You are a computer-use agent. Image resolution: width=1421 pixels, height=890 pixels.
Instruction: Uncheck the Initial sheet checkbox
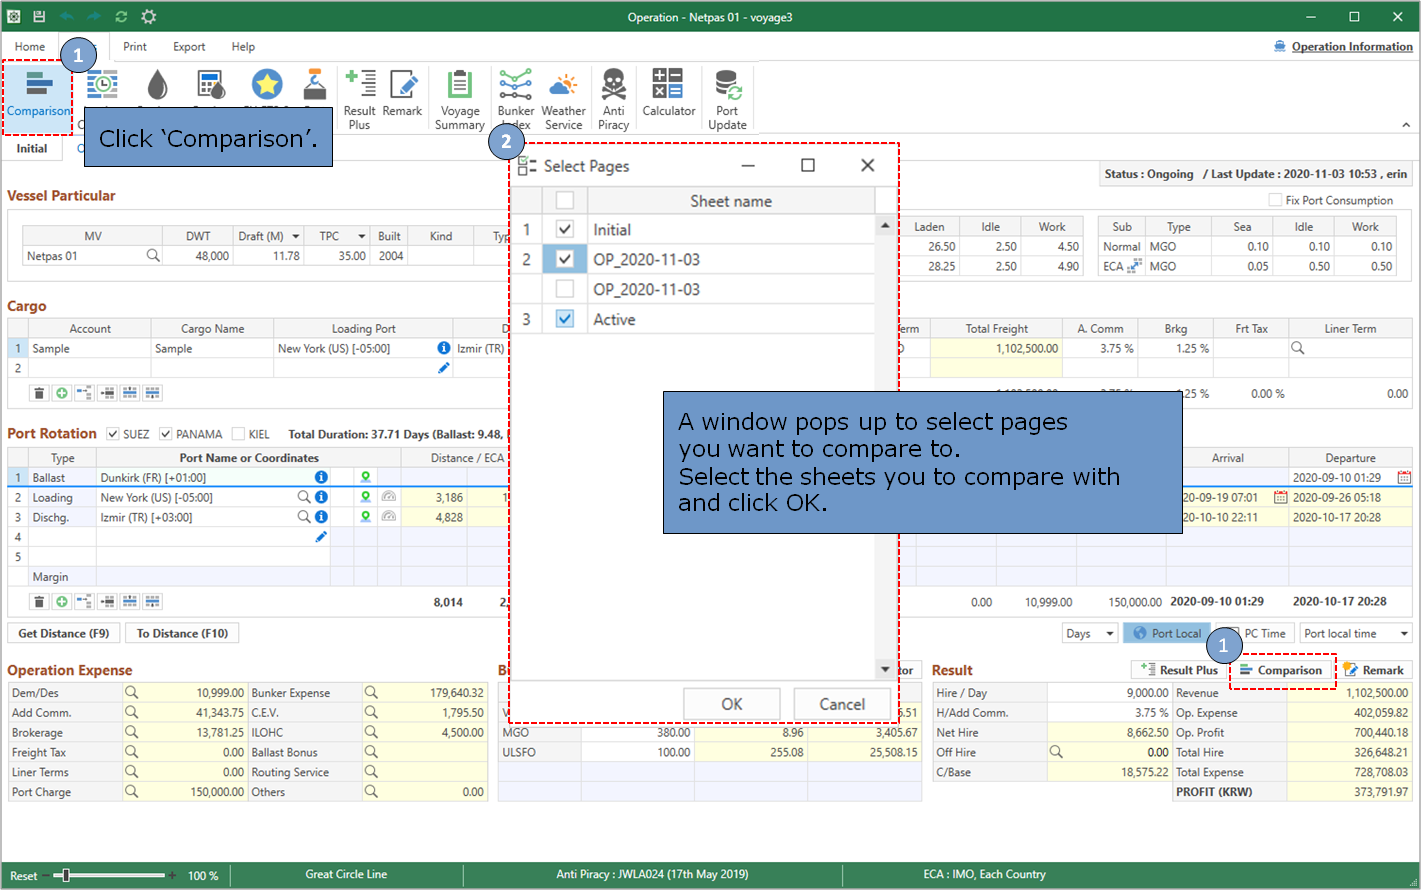(565, 229)
